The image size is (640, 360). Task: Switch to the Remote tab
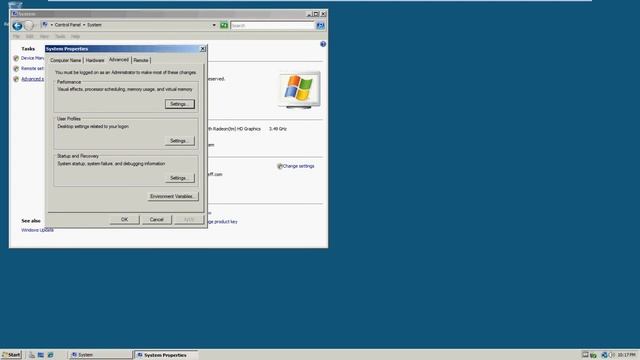pyautogui.click(x=141, y=60)
